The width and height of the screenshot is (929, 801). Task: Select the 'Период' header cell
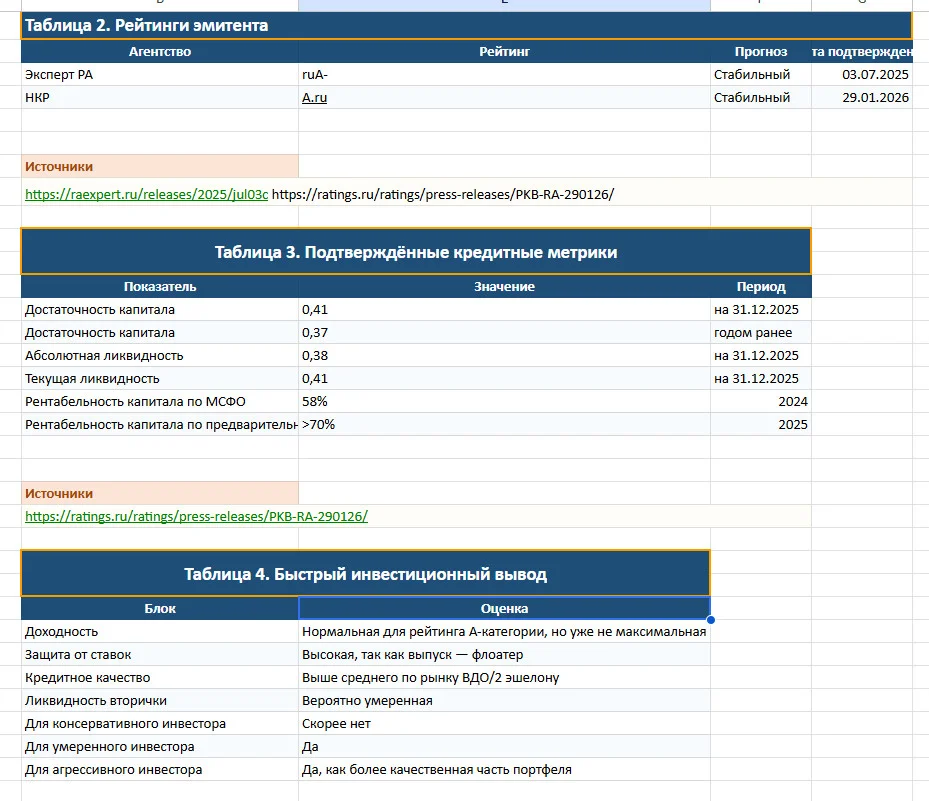tap(761, 287)
